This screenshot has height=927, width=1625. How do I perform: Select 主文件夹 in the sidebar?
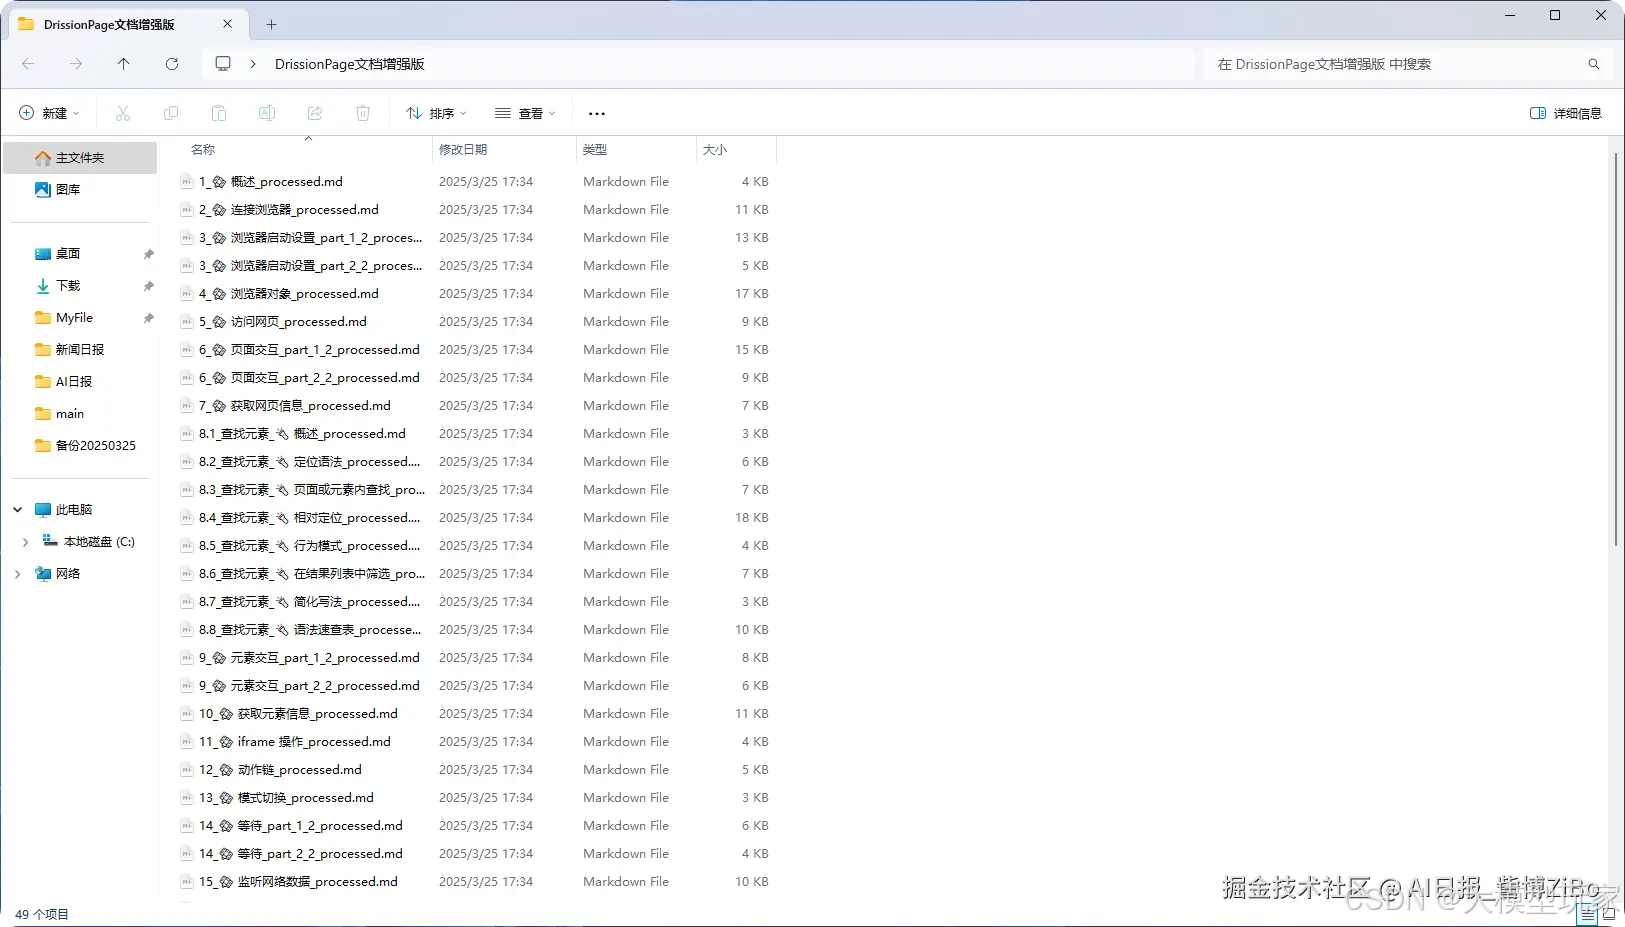pos(81,158)
